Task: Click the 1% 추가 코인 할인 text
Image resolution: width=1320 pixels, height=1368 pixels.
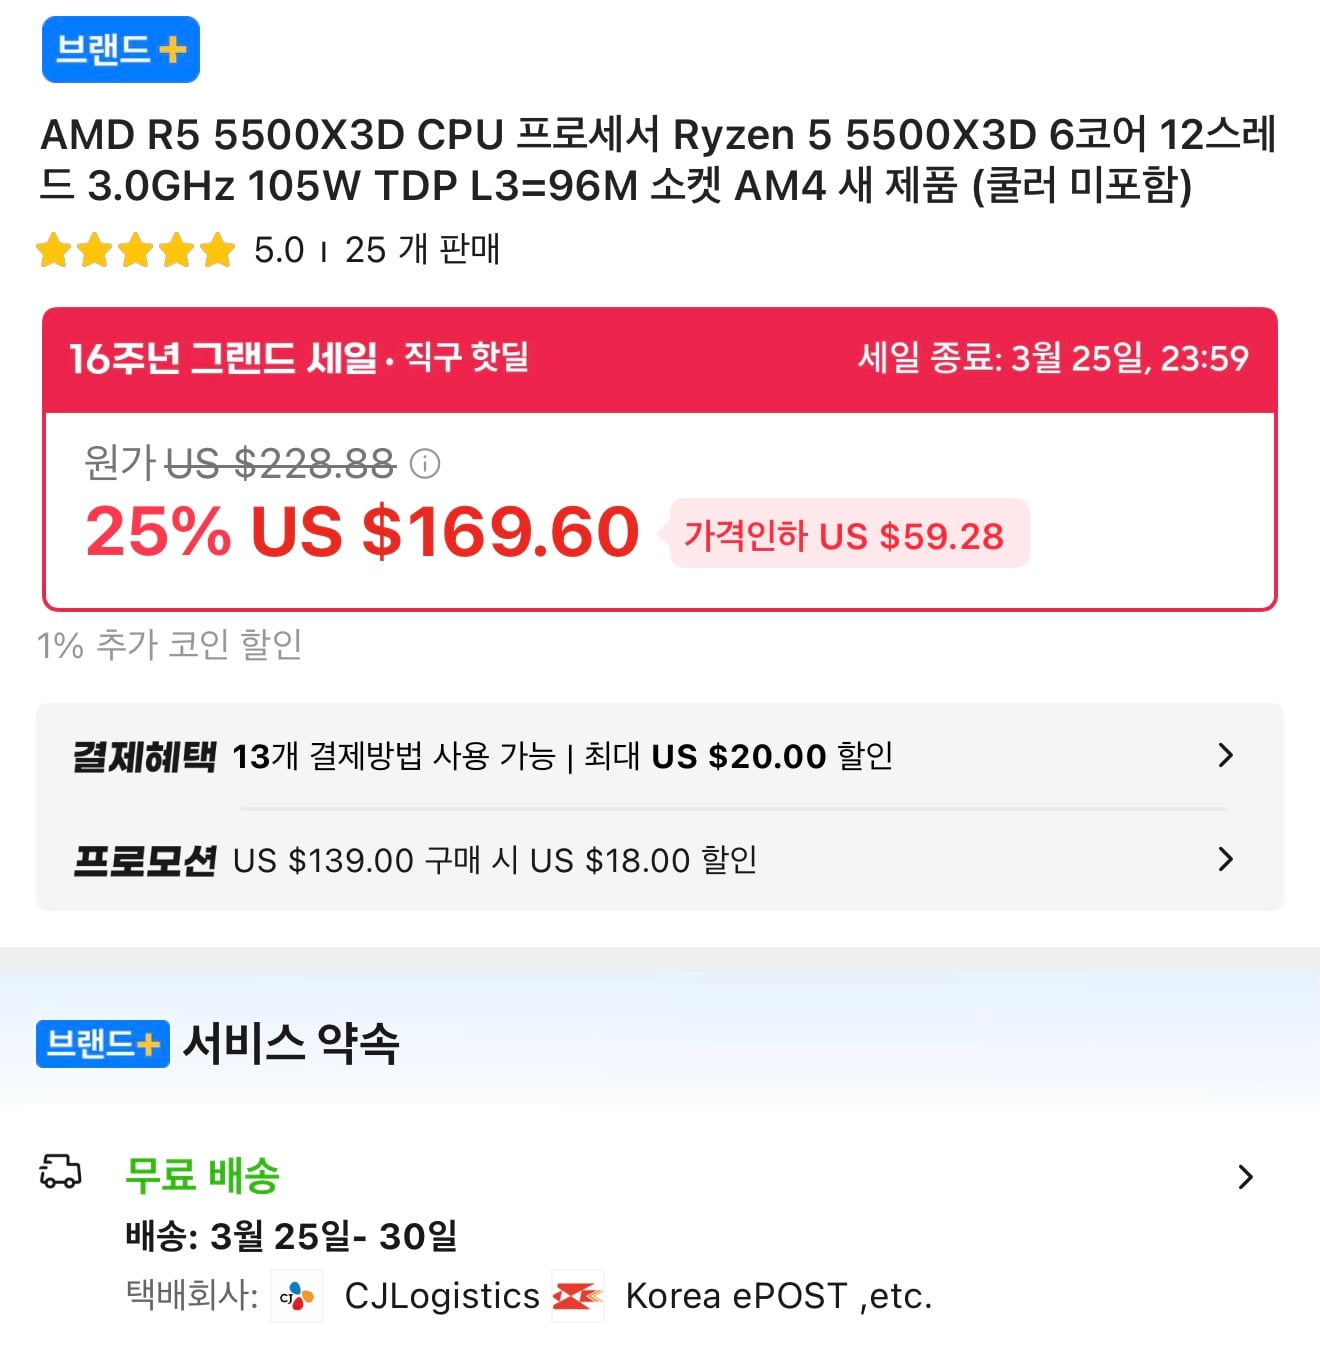Action: point(170,645)
